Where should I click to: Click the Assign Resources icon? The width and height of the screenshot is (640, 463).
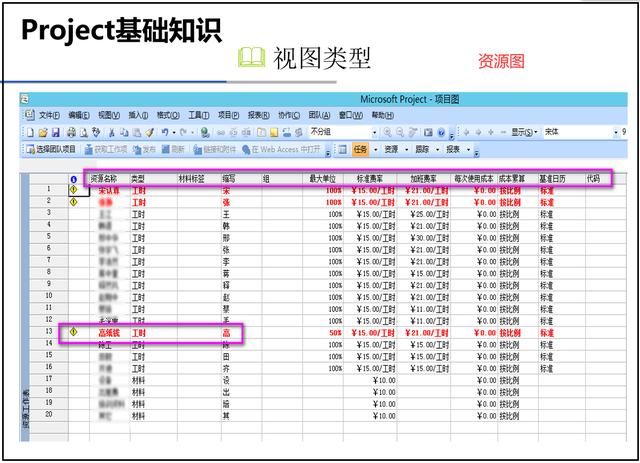[287, 133]
